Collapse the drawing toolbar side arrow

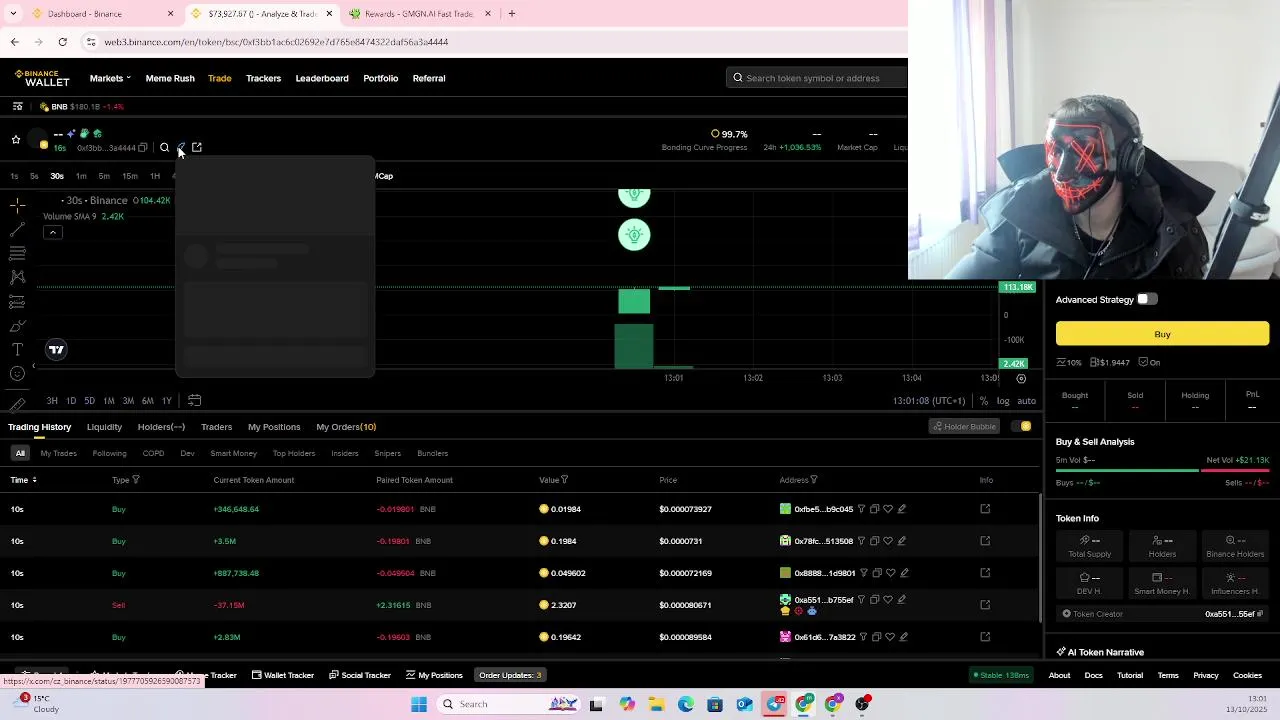33,366
